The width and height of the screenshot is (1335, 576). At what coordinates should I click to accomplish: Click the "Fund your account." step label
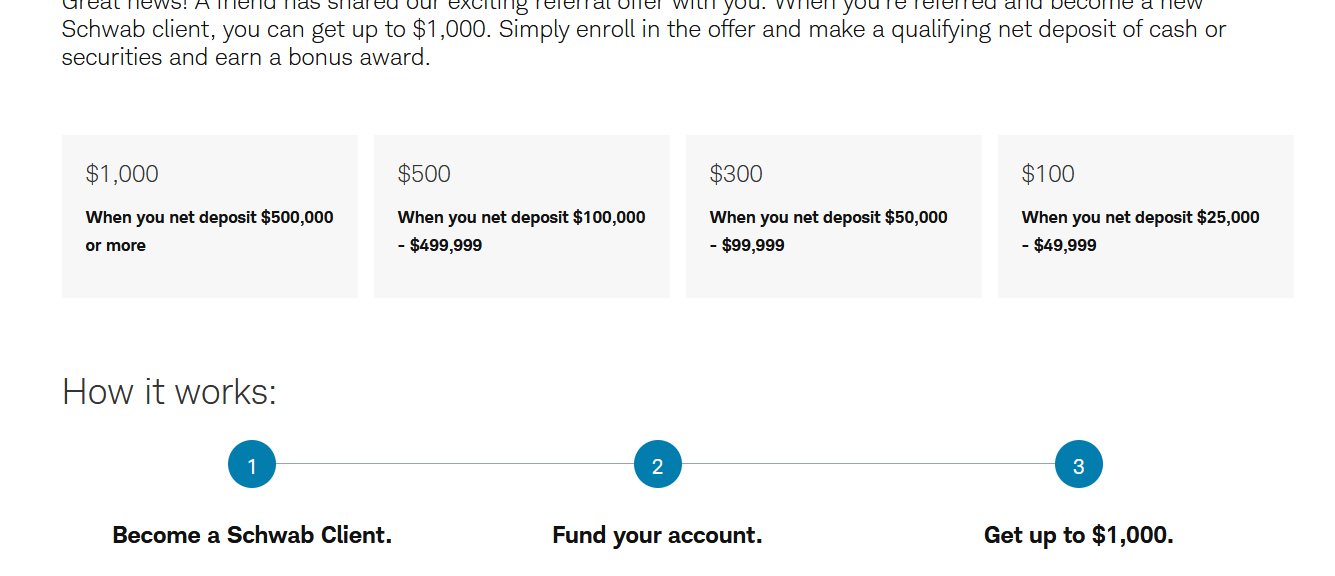coord(657,535)
